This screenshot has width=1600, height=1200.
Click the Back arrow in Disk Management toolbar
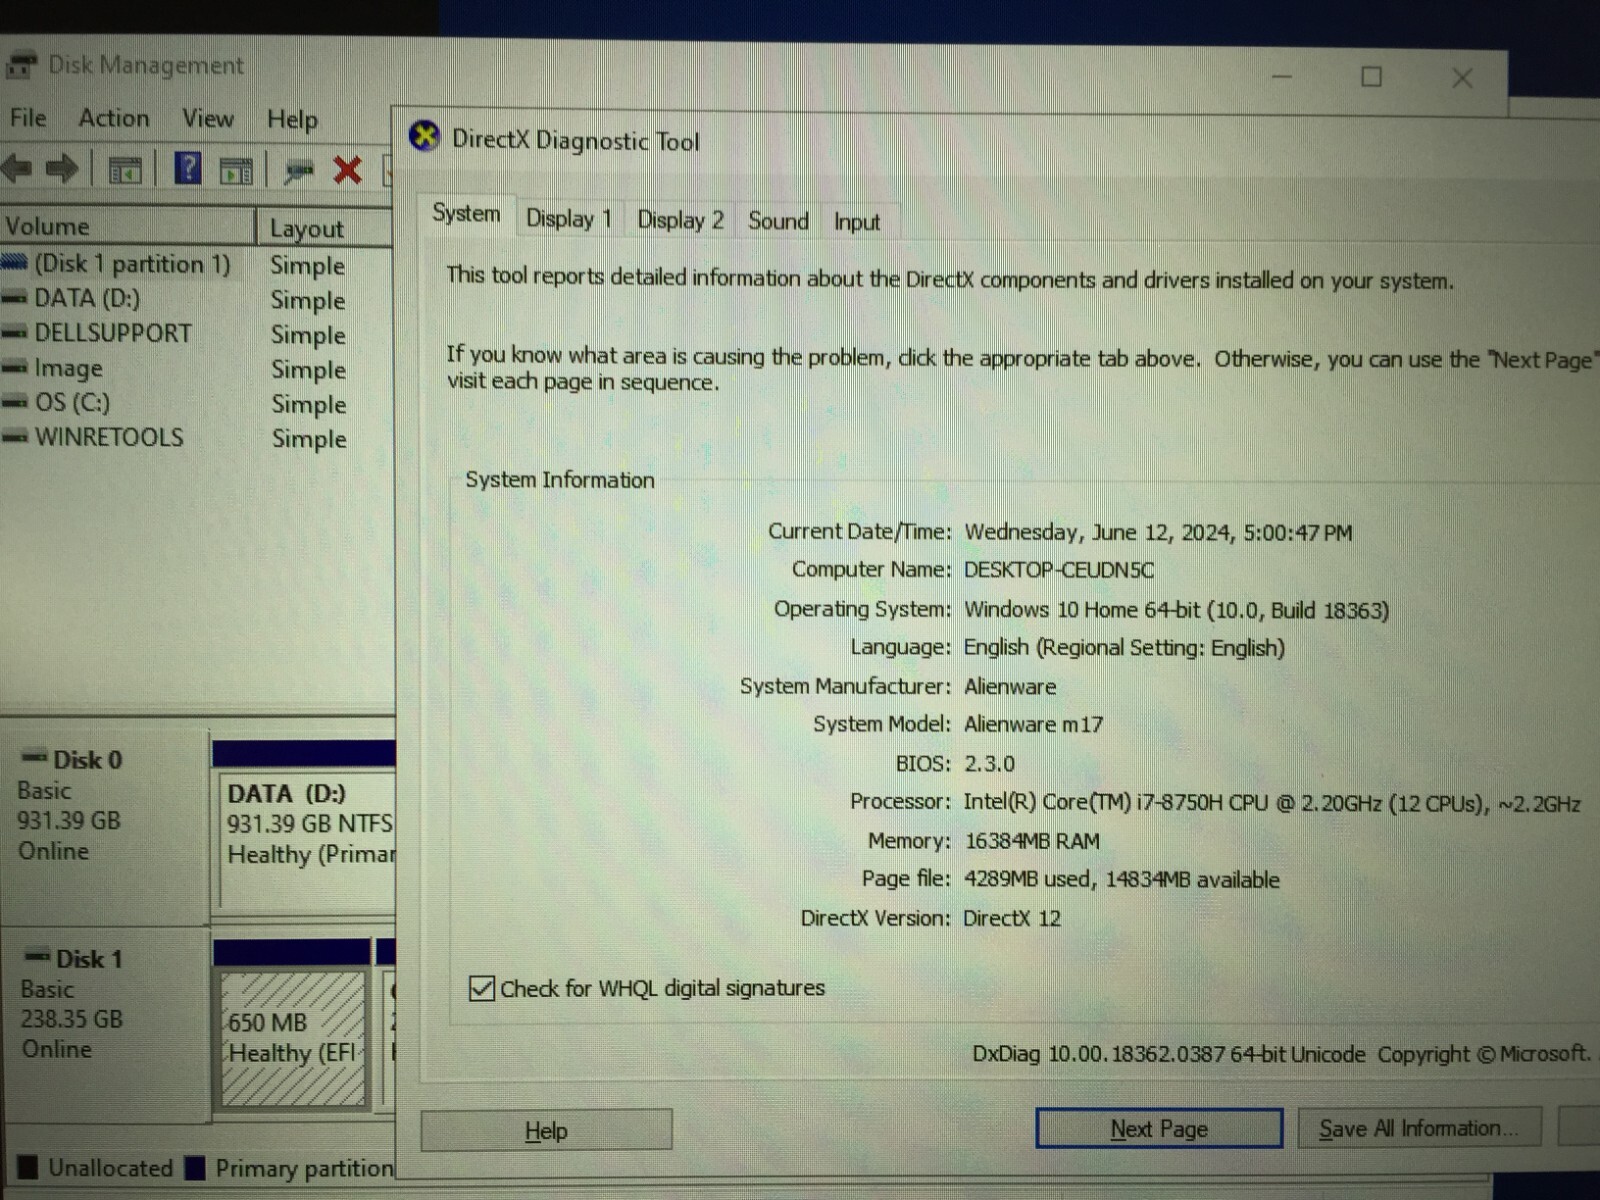pos(17,169)
